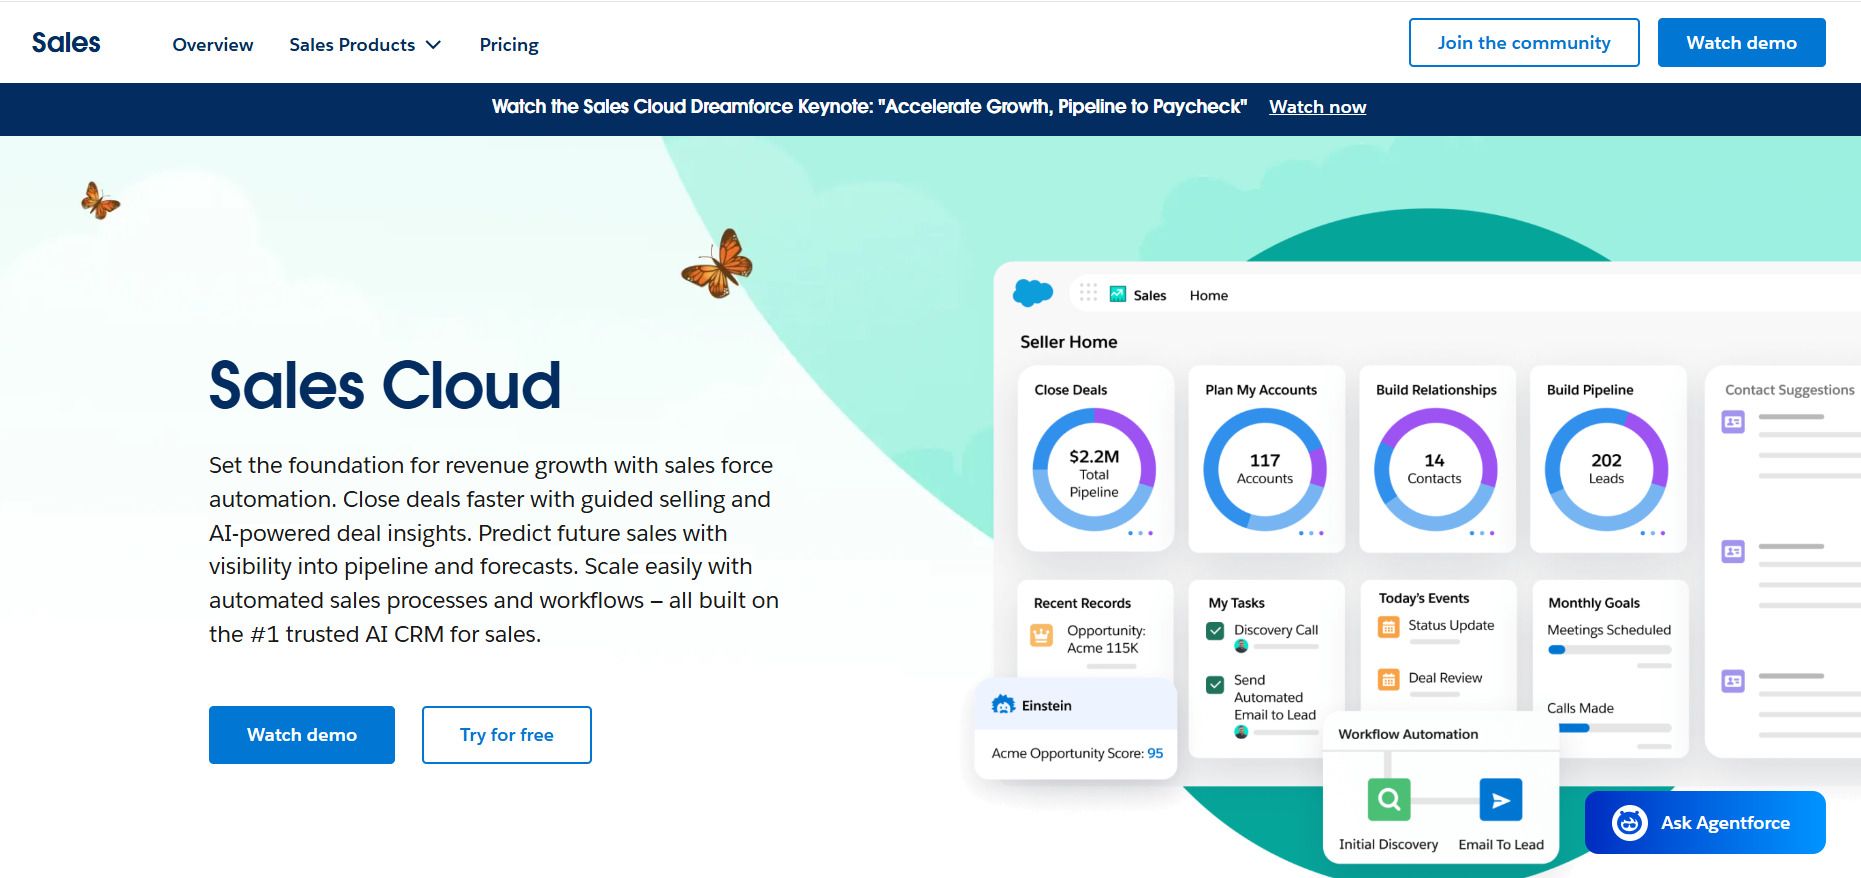Open the app launcher grid icon
This screenshot has height=878, width=1861.
[1088, 293]
